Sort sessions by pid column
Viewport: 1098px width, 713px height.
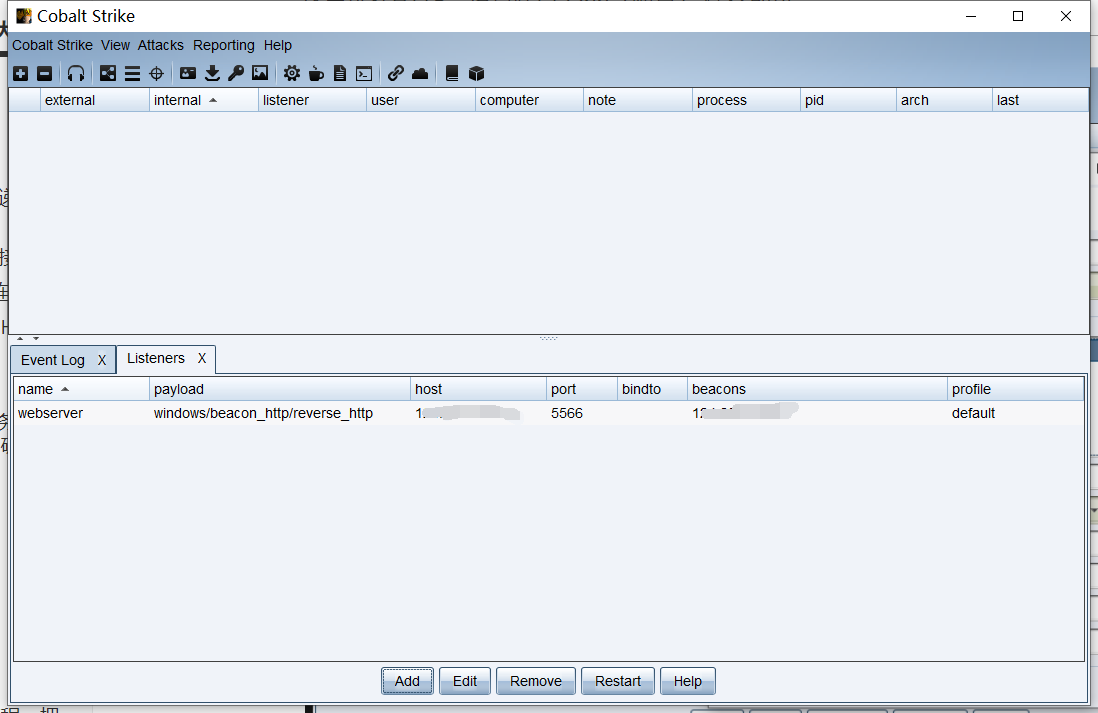click(848, 100)
